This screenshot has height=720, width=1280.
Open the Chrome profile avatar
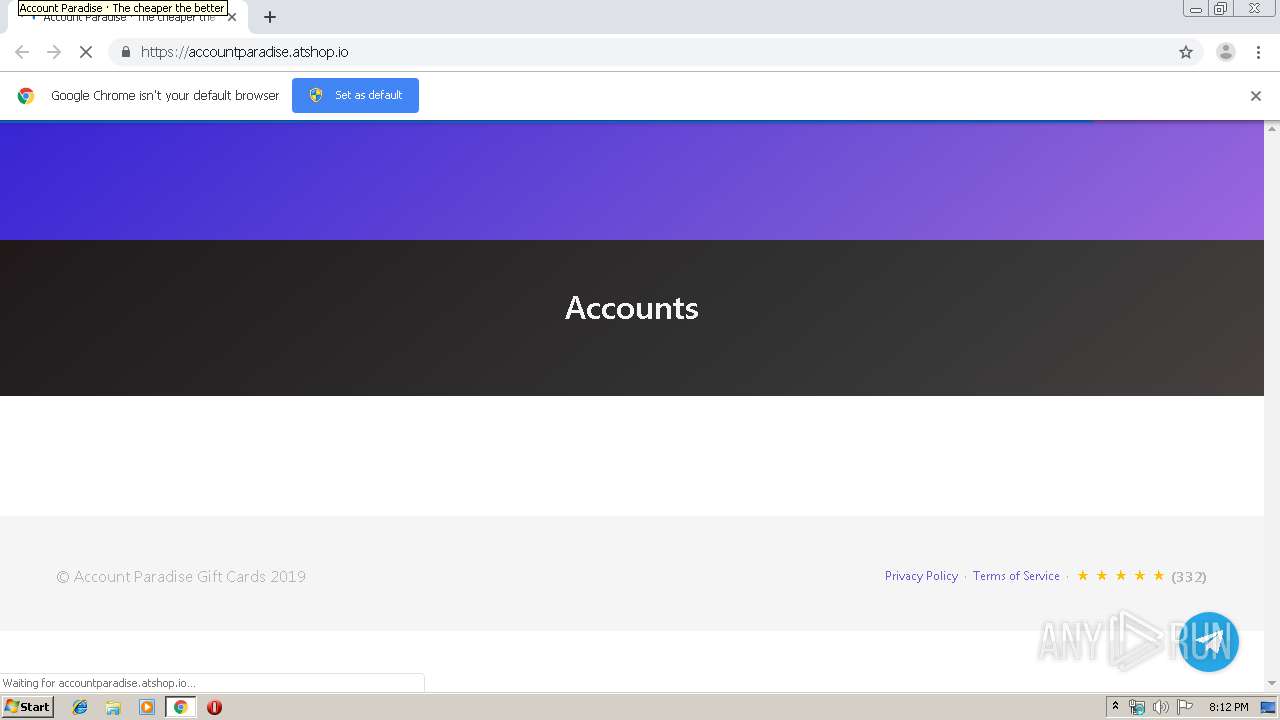click(x=1225, y=52)
